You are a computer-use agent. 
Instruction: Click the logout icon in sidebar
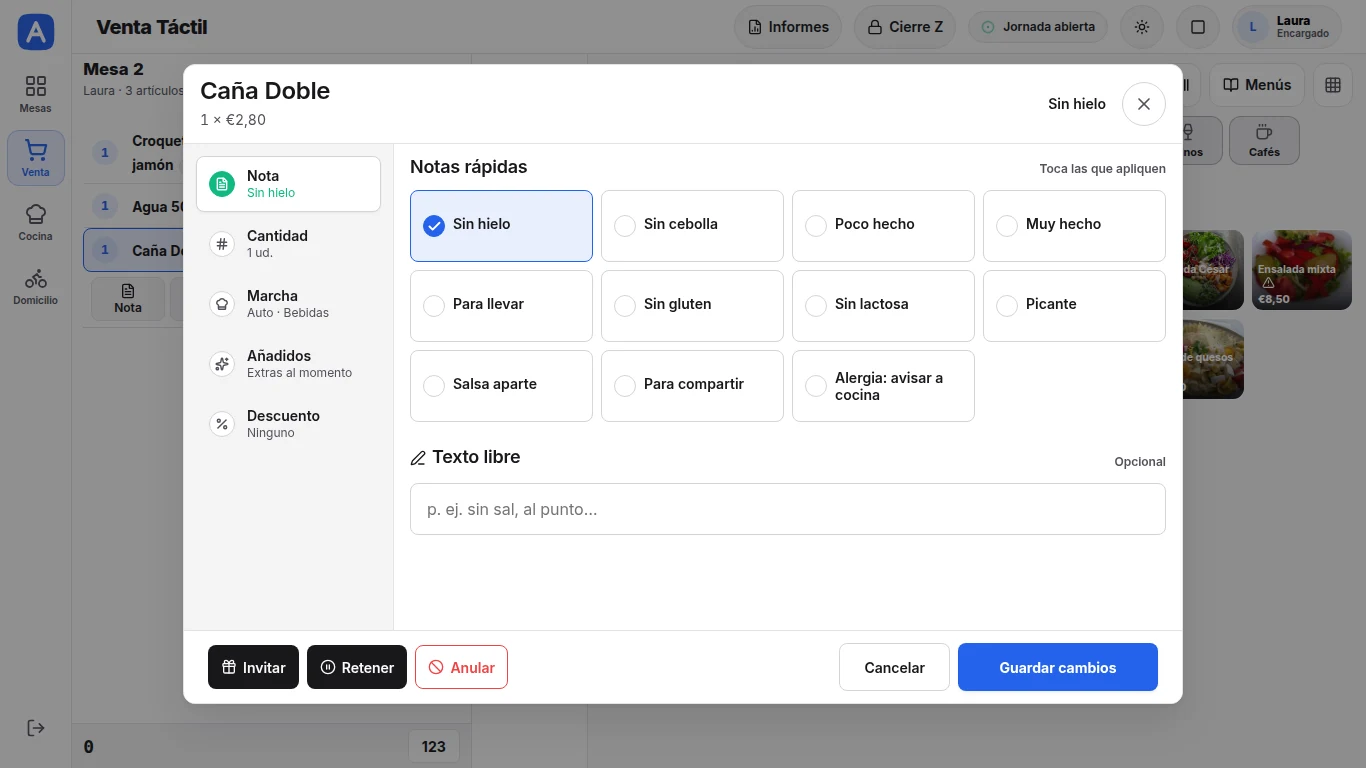pyautogui.click(x=36, y=728)
